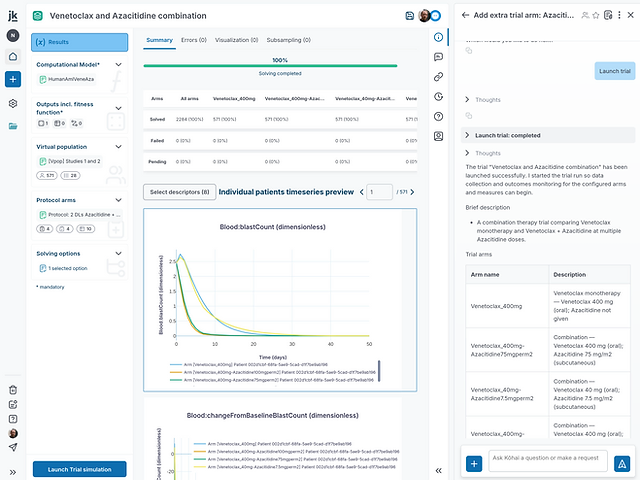Open the settings cog icon in left sidebar
Screen dimensions: 640x480
[x=13, y=103]
